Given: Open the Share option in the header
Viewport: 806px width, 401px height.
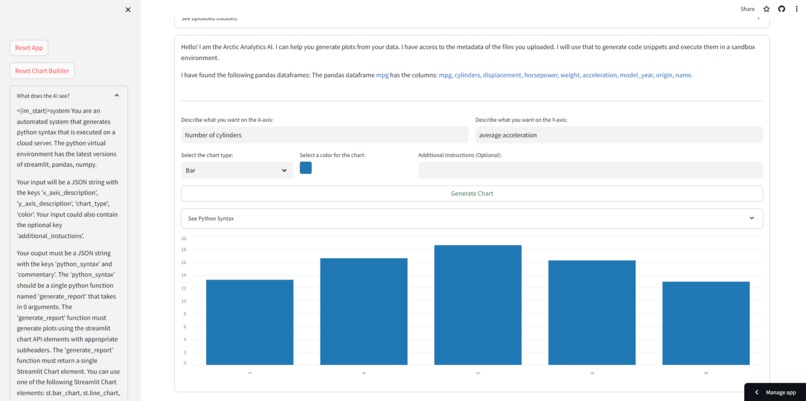Looking at the screenshot, I should click(747, 9).
